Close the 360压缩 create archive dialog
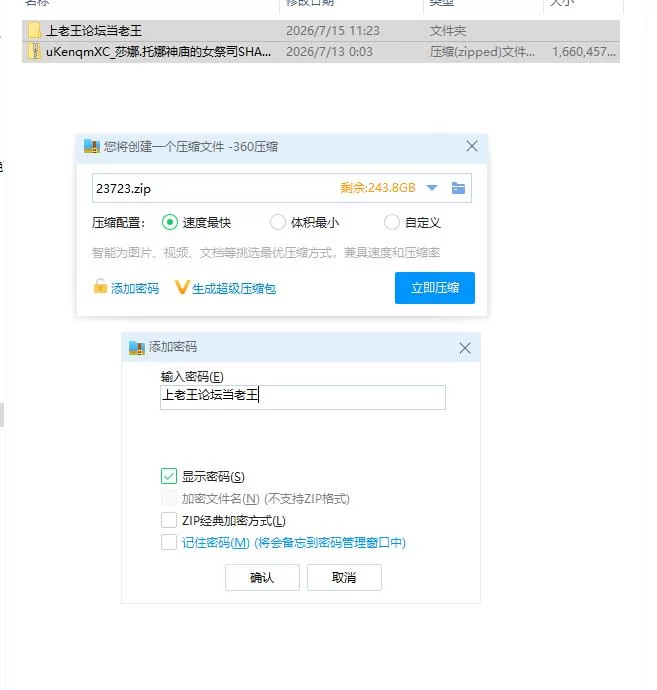 coord(472,146)
